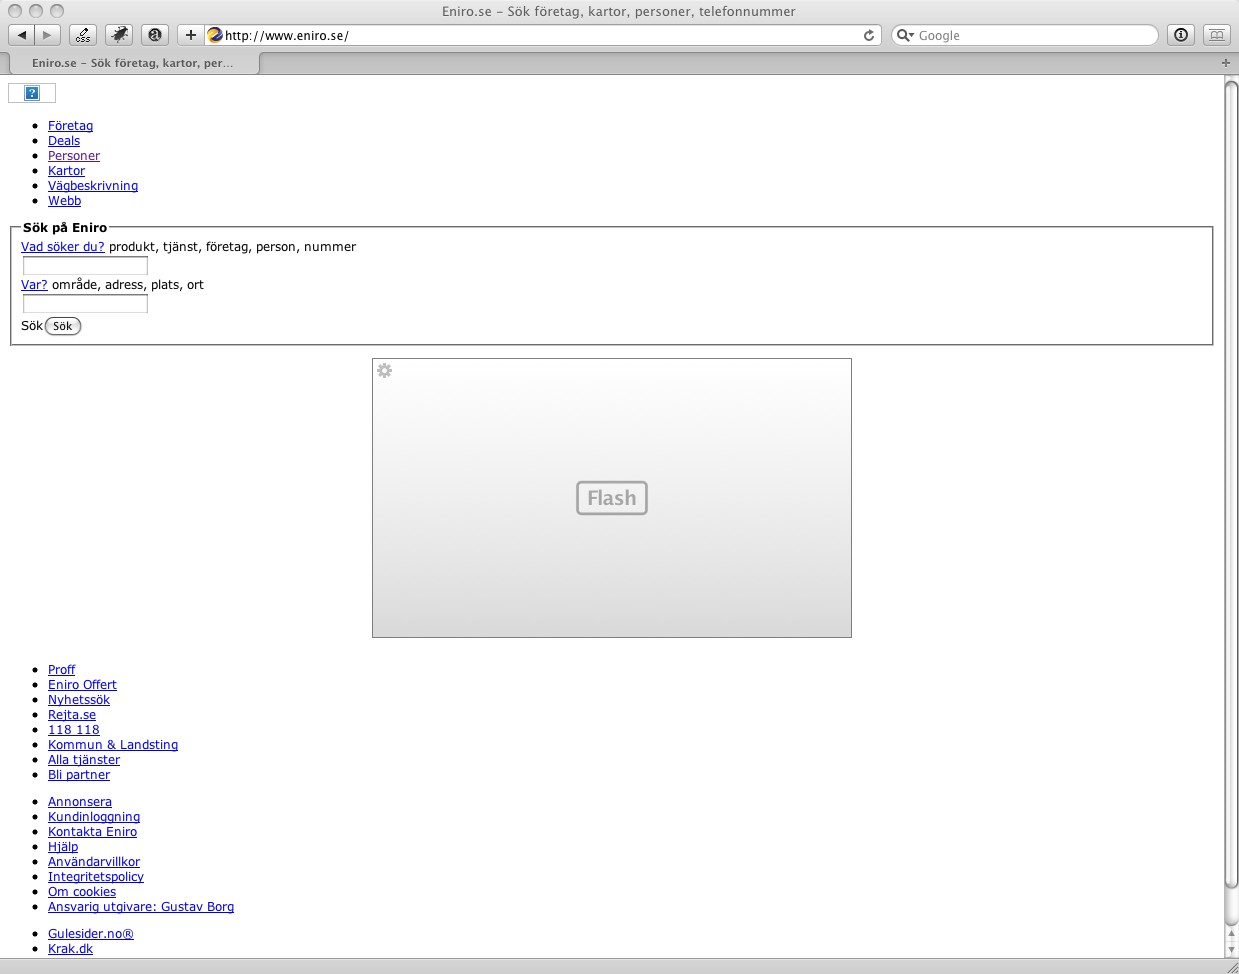The image size is (1239, 974).
Task: Open the Kartor link
Action: click(x=66, y=171)
